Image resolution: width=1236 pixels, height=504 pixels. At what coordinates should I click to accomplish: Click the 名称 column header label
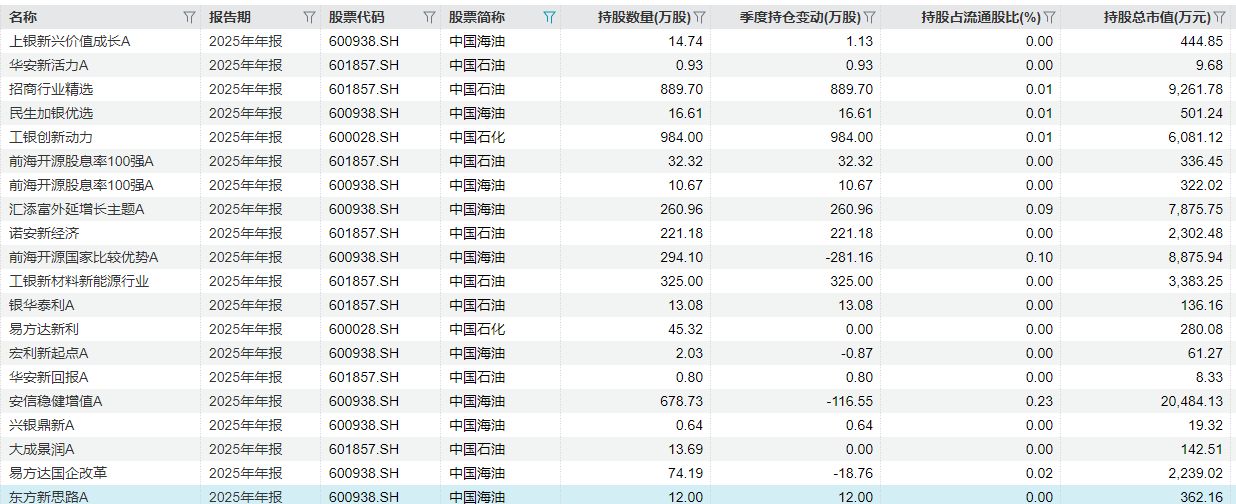pos(23,17)
